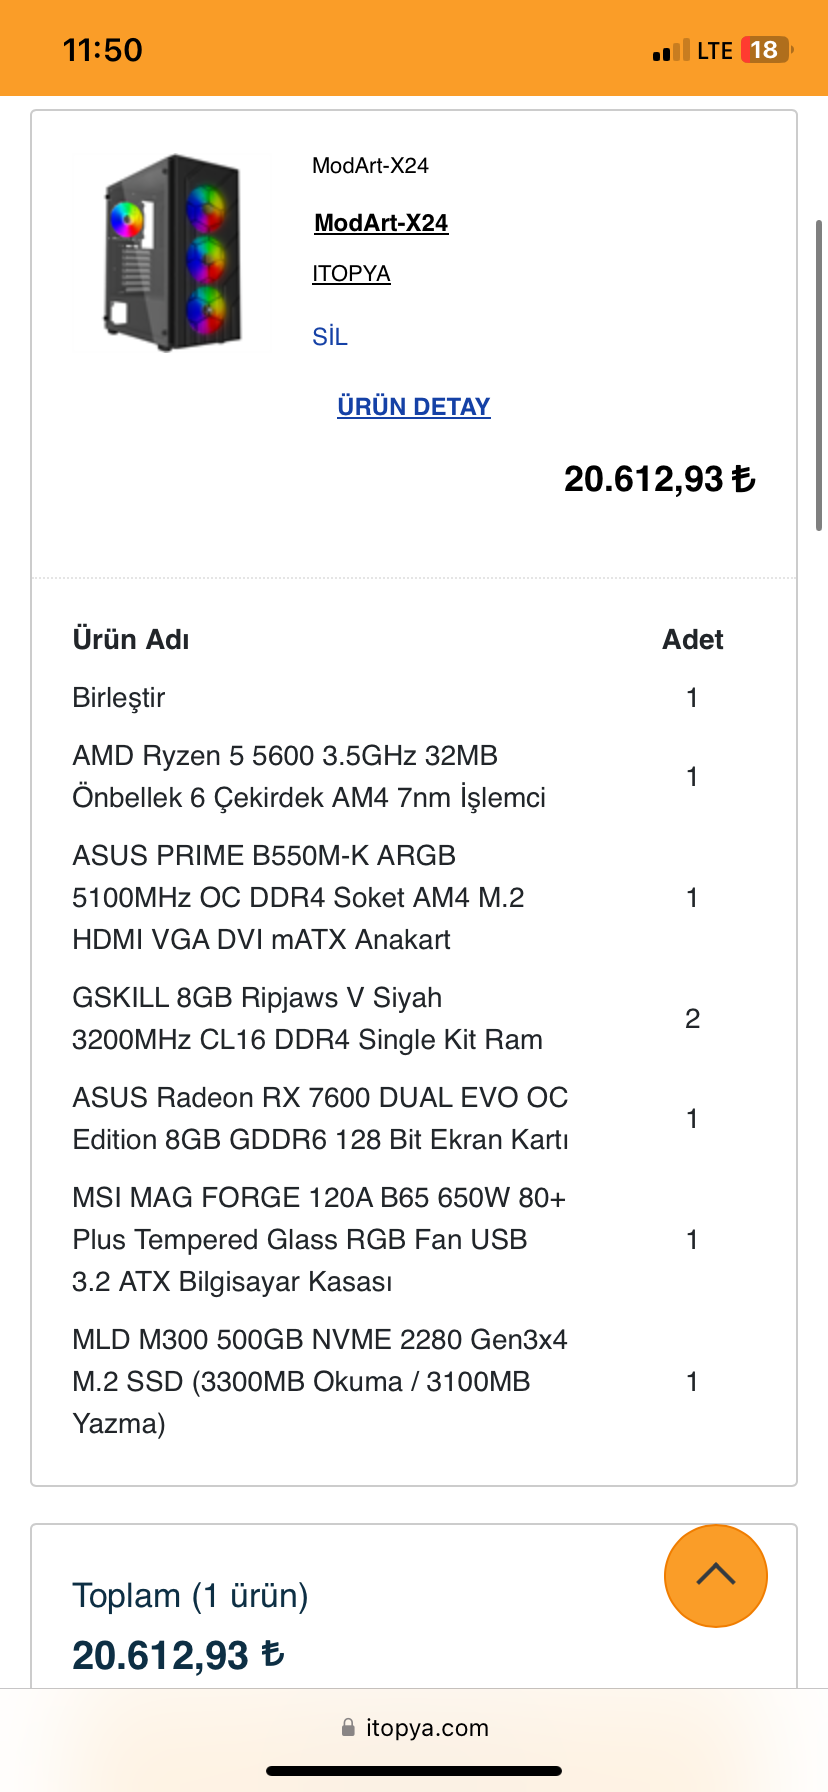The height and width of the screenshot is (1792, 828).
Task: Select the ASUS PRIME B550M-K ARGB row
Action: (298, 897)
